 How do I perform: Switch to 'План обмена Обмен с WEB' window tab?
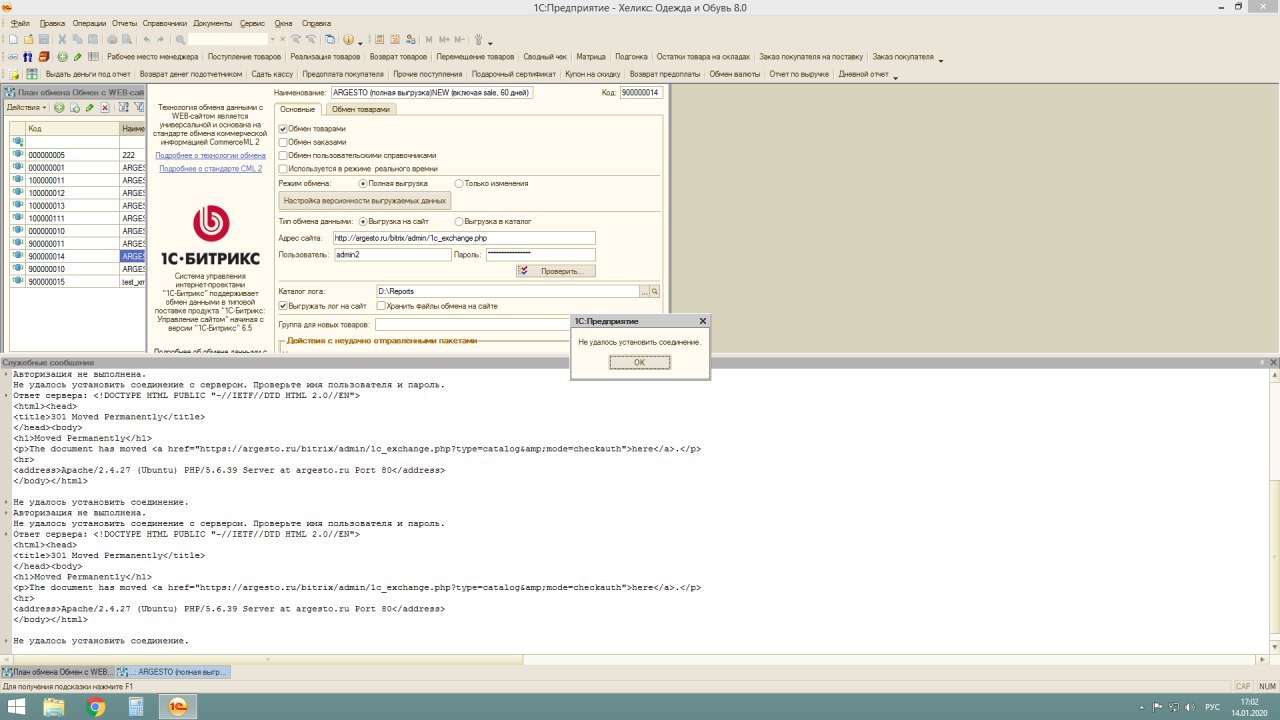tap(58, 672)
